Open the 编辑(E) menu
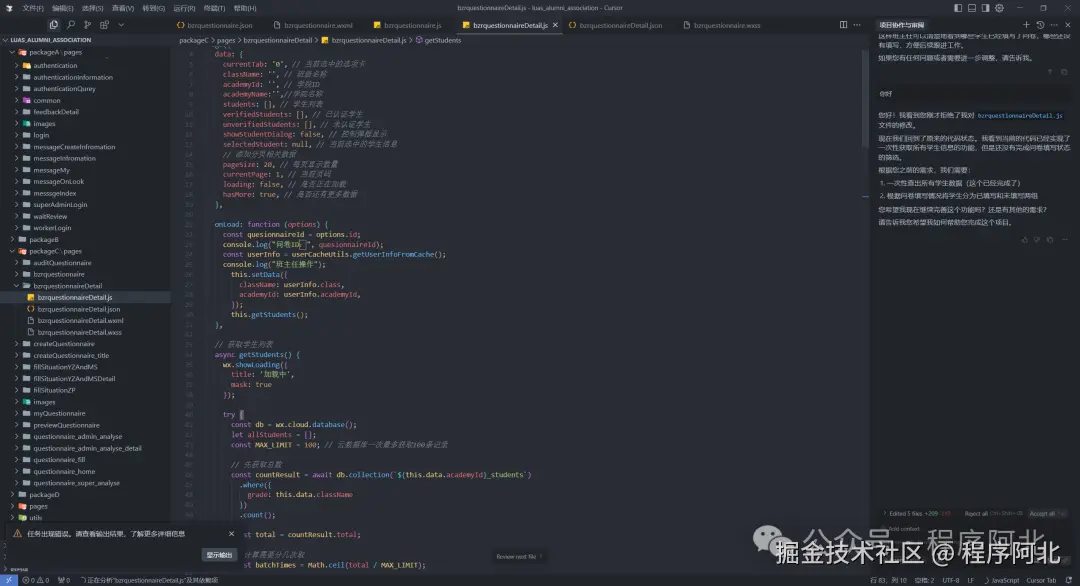This screenshot has width=1080, height=586. tap(62, 8)
